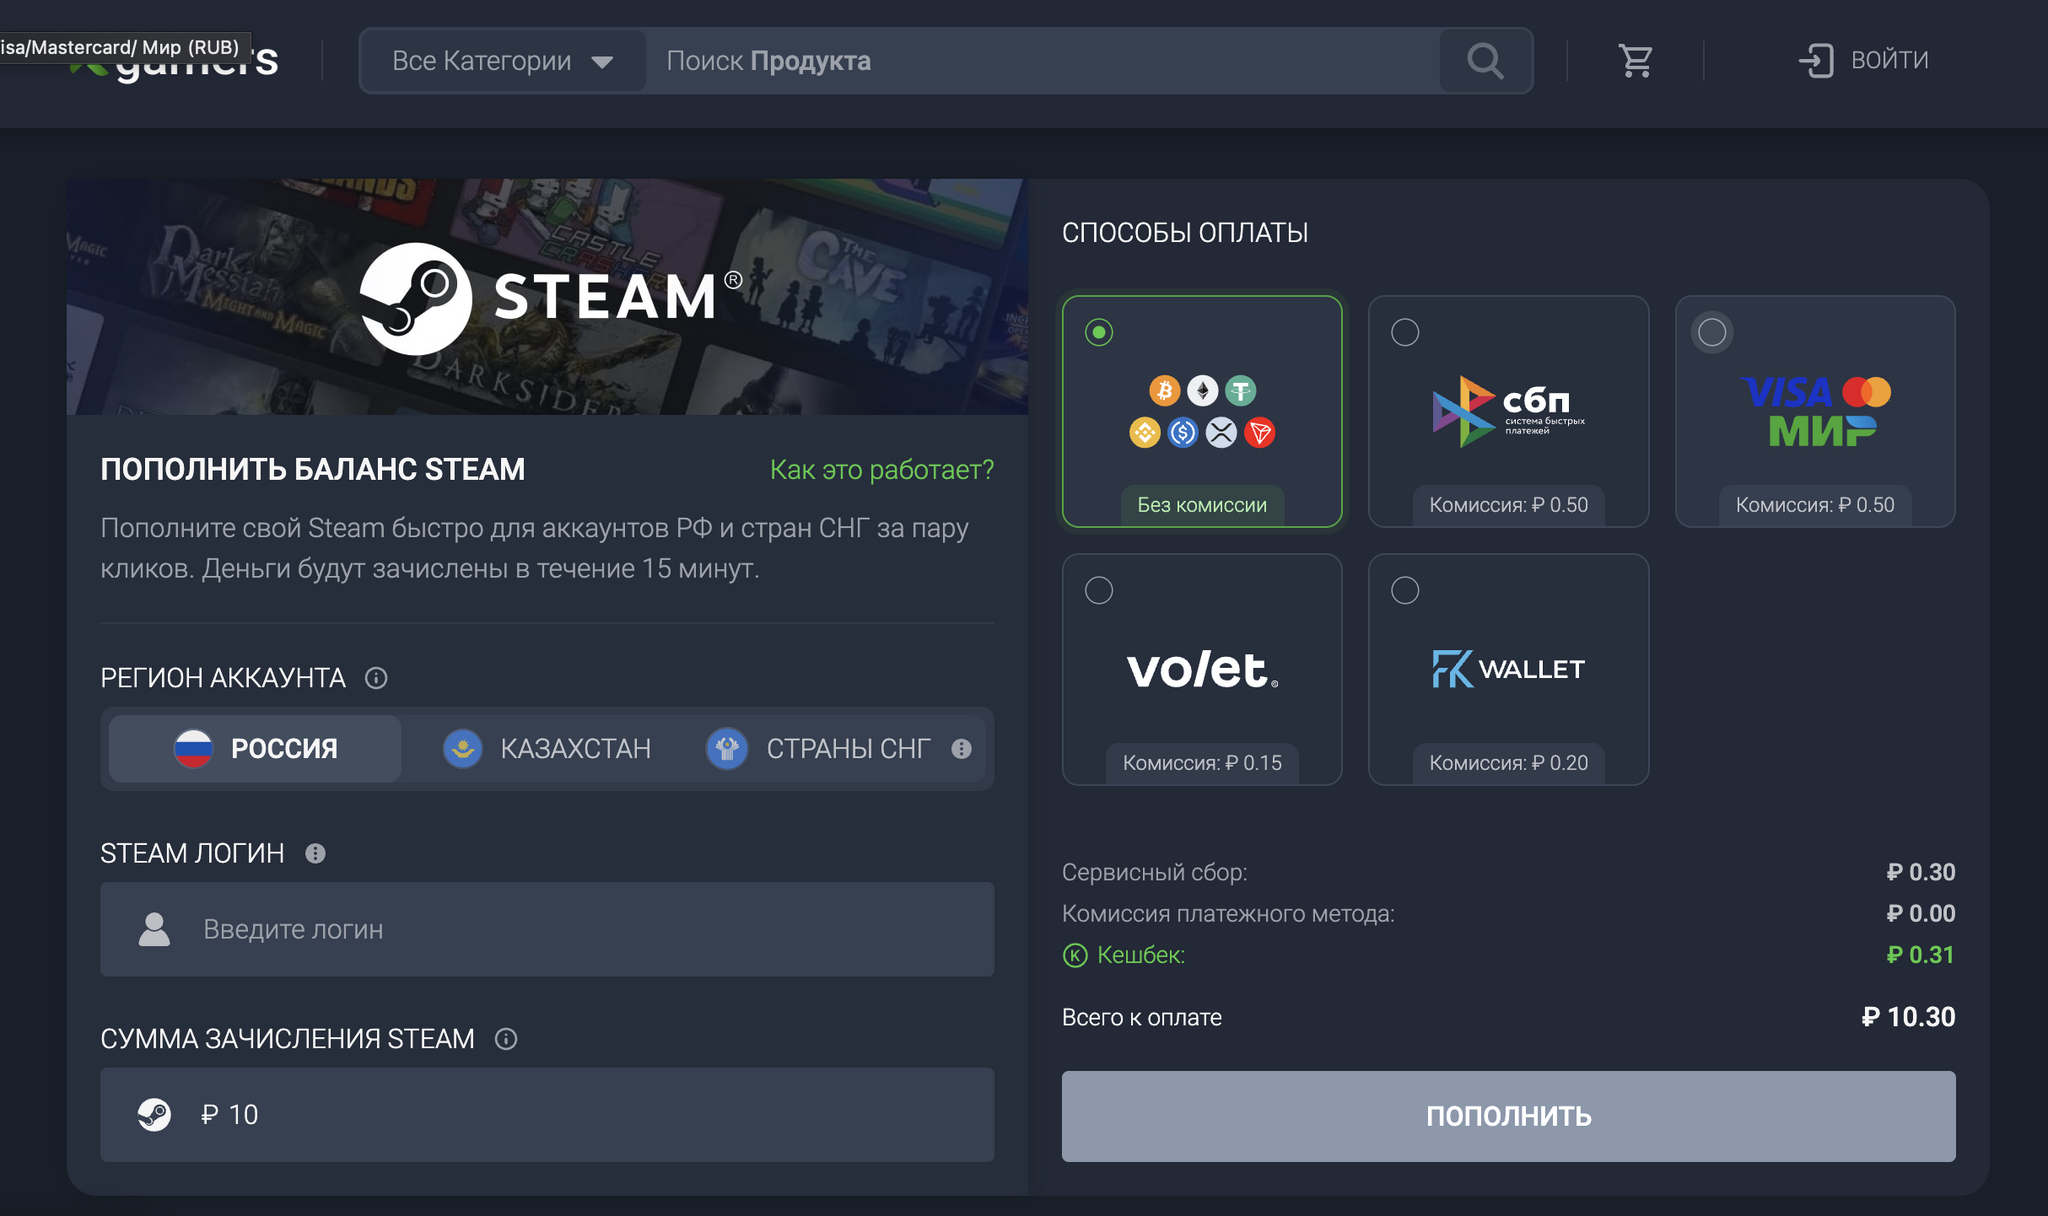Click the info icon after Страны СНГ
The width and height of the screenshot is (2048, 1216).
click(961, 749)
